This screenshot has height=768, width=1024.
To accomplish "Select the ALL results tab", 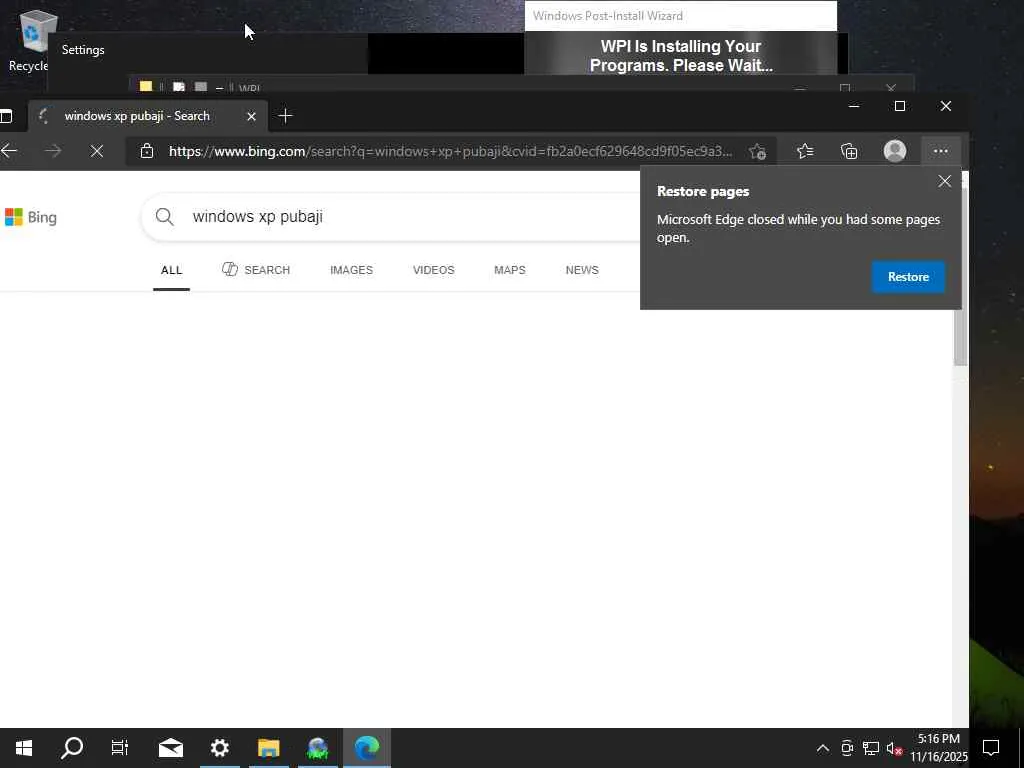I will tap(172, 270).
